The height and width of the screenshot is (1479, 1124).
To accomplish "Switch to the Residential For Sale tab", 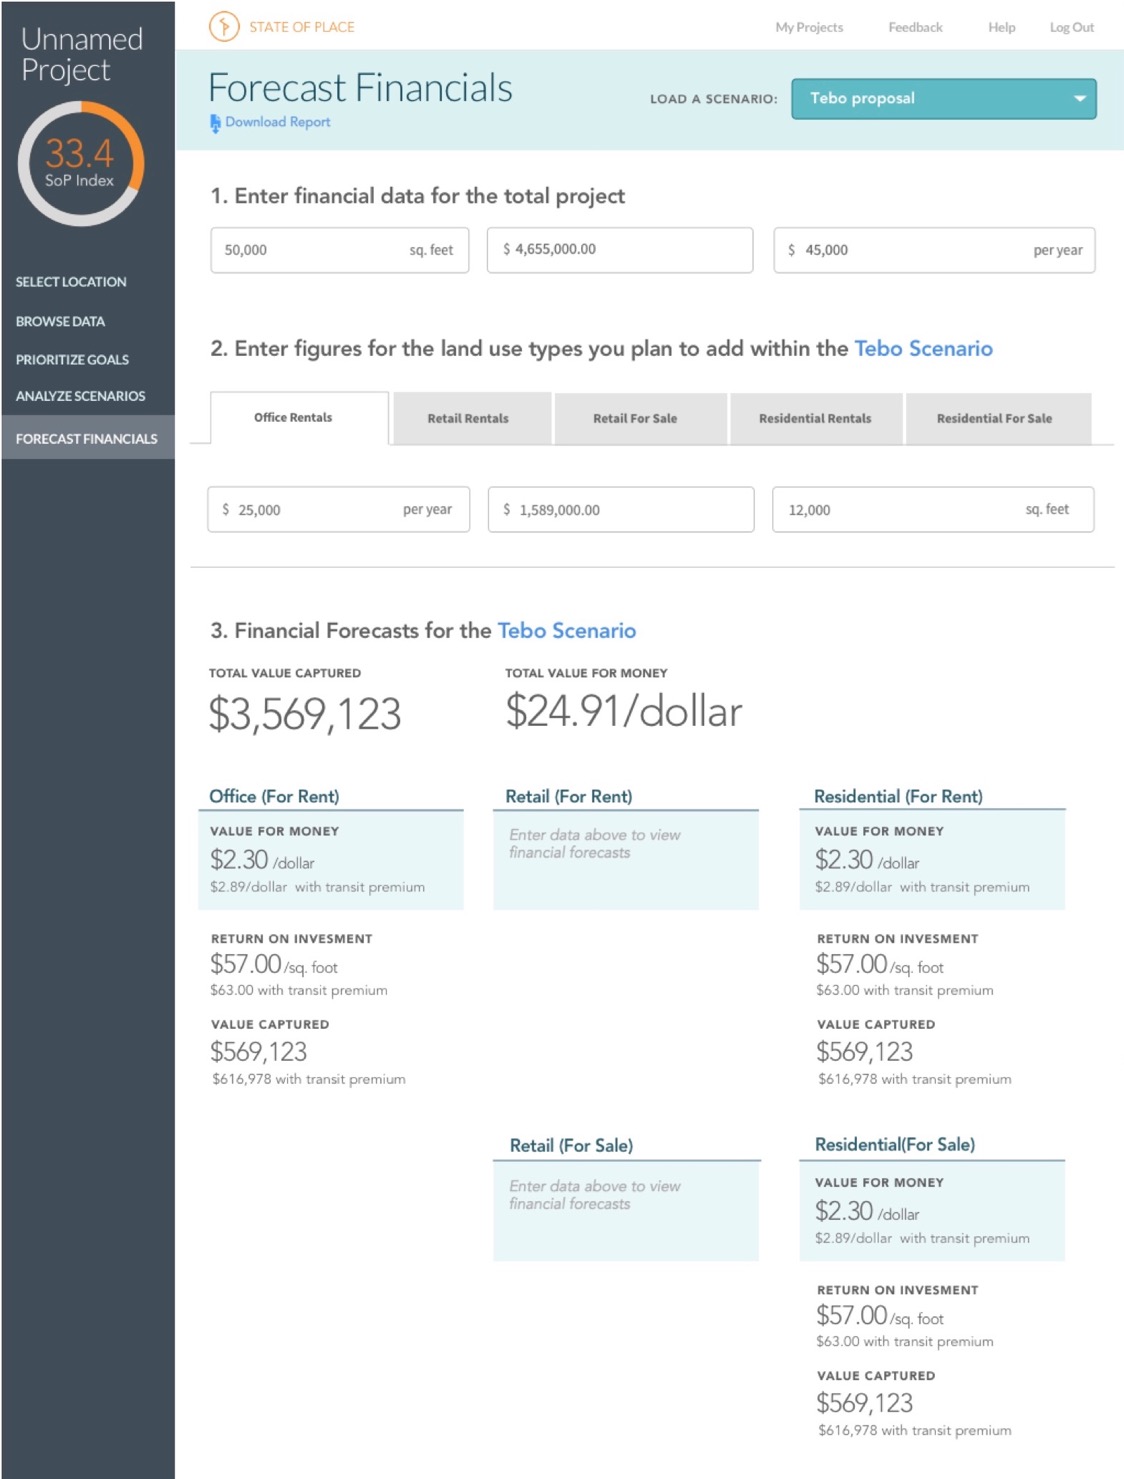I will [994, 418].
